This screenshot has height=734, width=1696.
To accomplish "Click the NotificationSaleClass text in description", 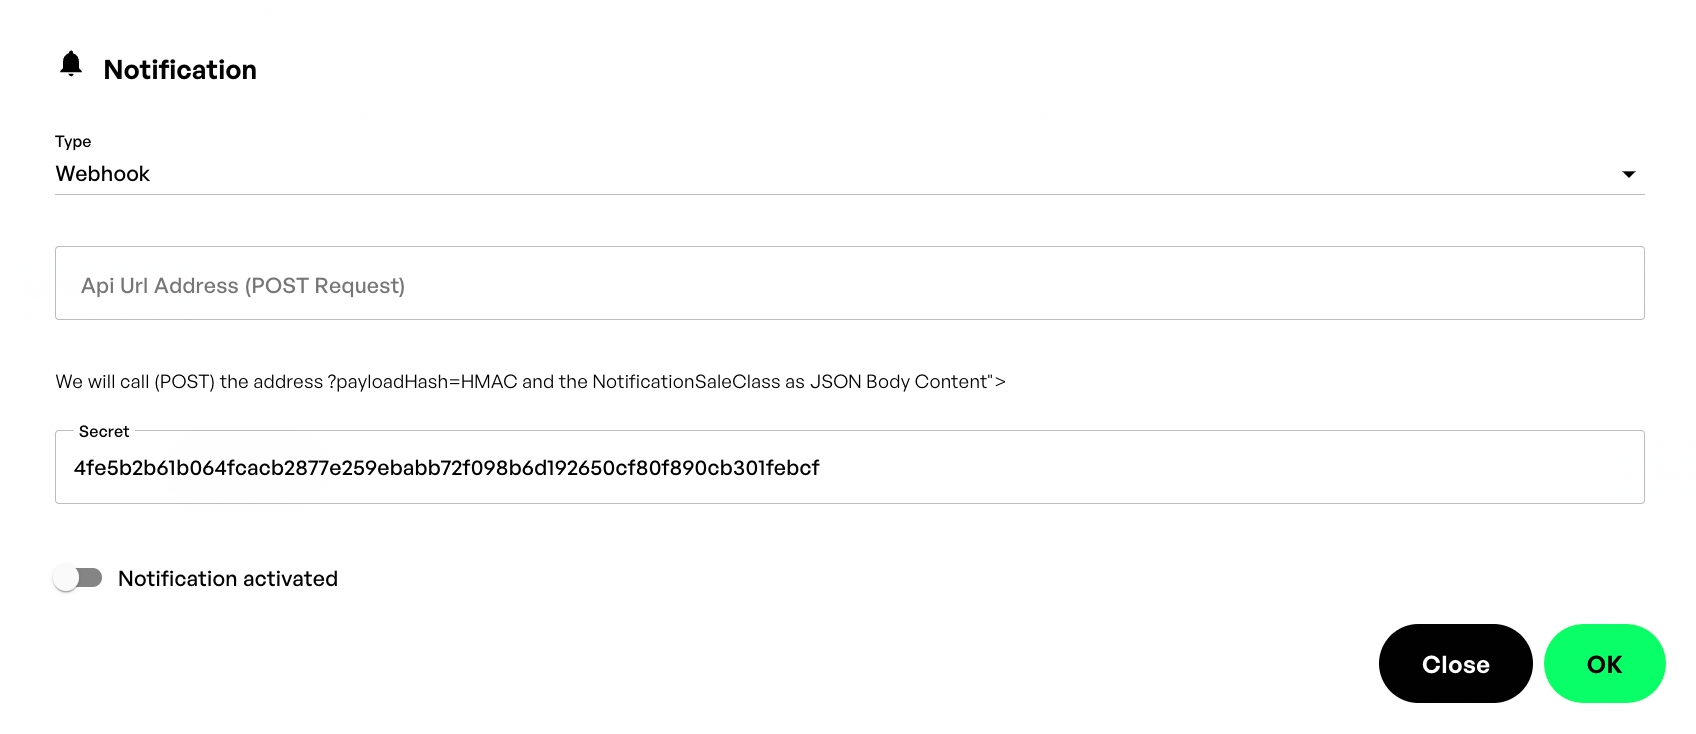I will [686, 382].
